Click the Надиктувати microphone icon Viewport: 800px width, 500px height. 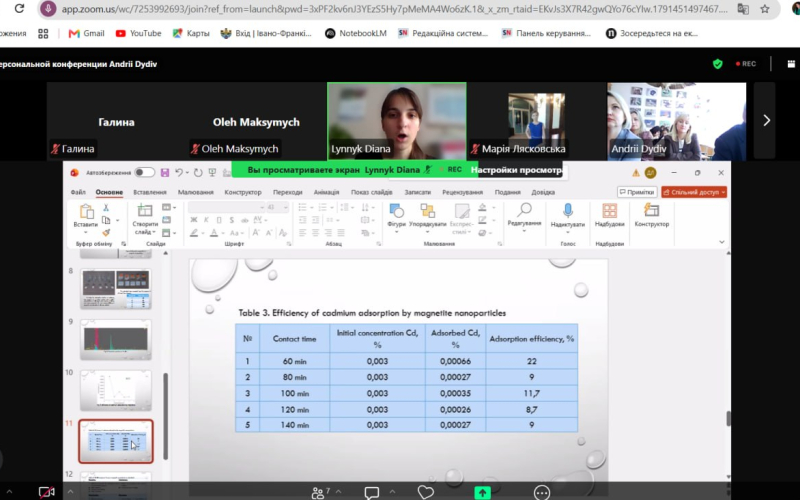[568, 210]
